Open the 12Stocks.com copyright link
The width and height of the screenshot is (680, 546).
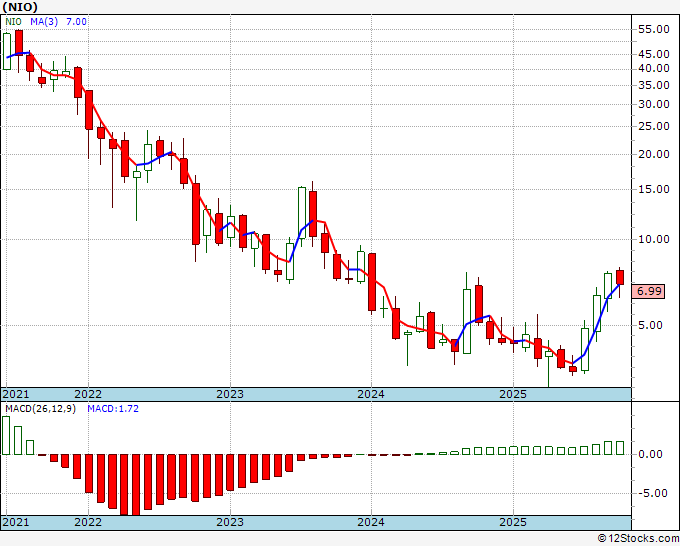(638, 539)
